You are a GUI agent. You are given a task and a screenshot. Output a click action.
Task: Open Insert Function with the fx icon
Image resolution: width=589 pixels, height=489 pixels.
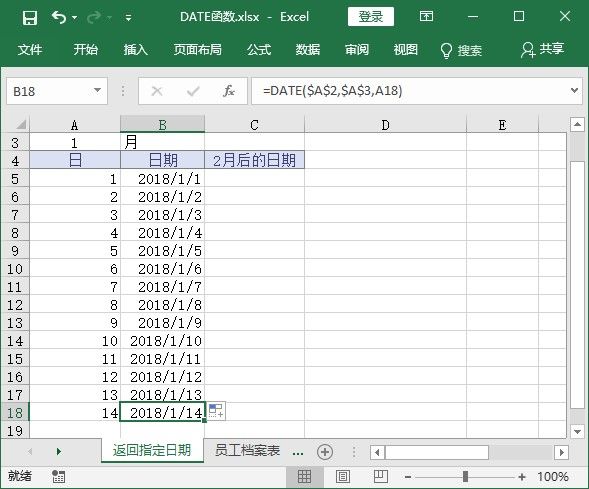pyautogui.click(x=229, y=91)
